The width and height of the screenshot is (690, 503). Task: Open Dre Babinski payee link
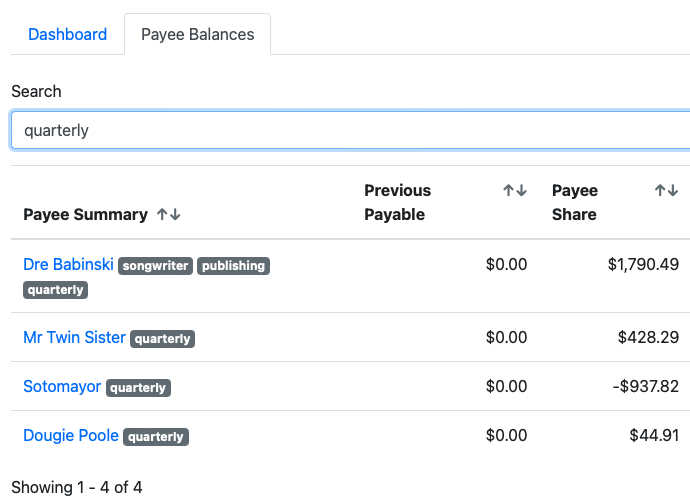click(x=68, y=265)
